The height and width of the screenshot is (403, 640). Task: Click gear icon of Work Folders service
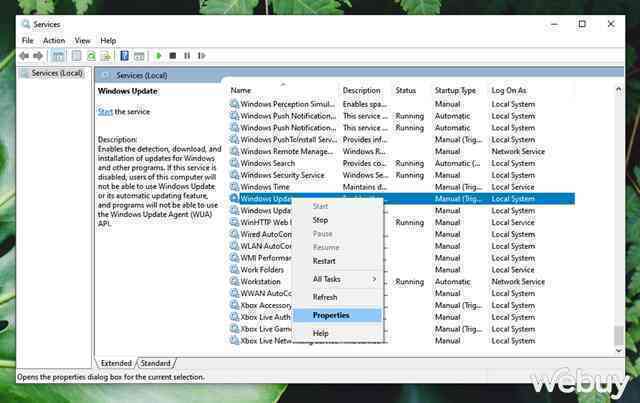coord(234,269)
